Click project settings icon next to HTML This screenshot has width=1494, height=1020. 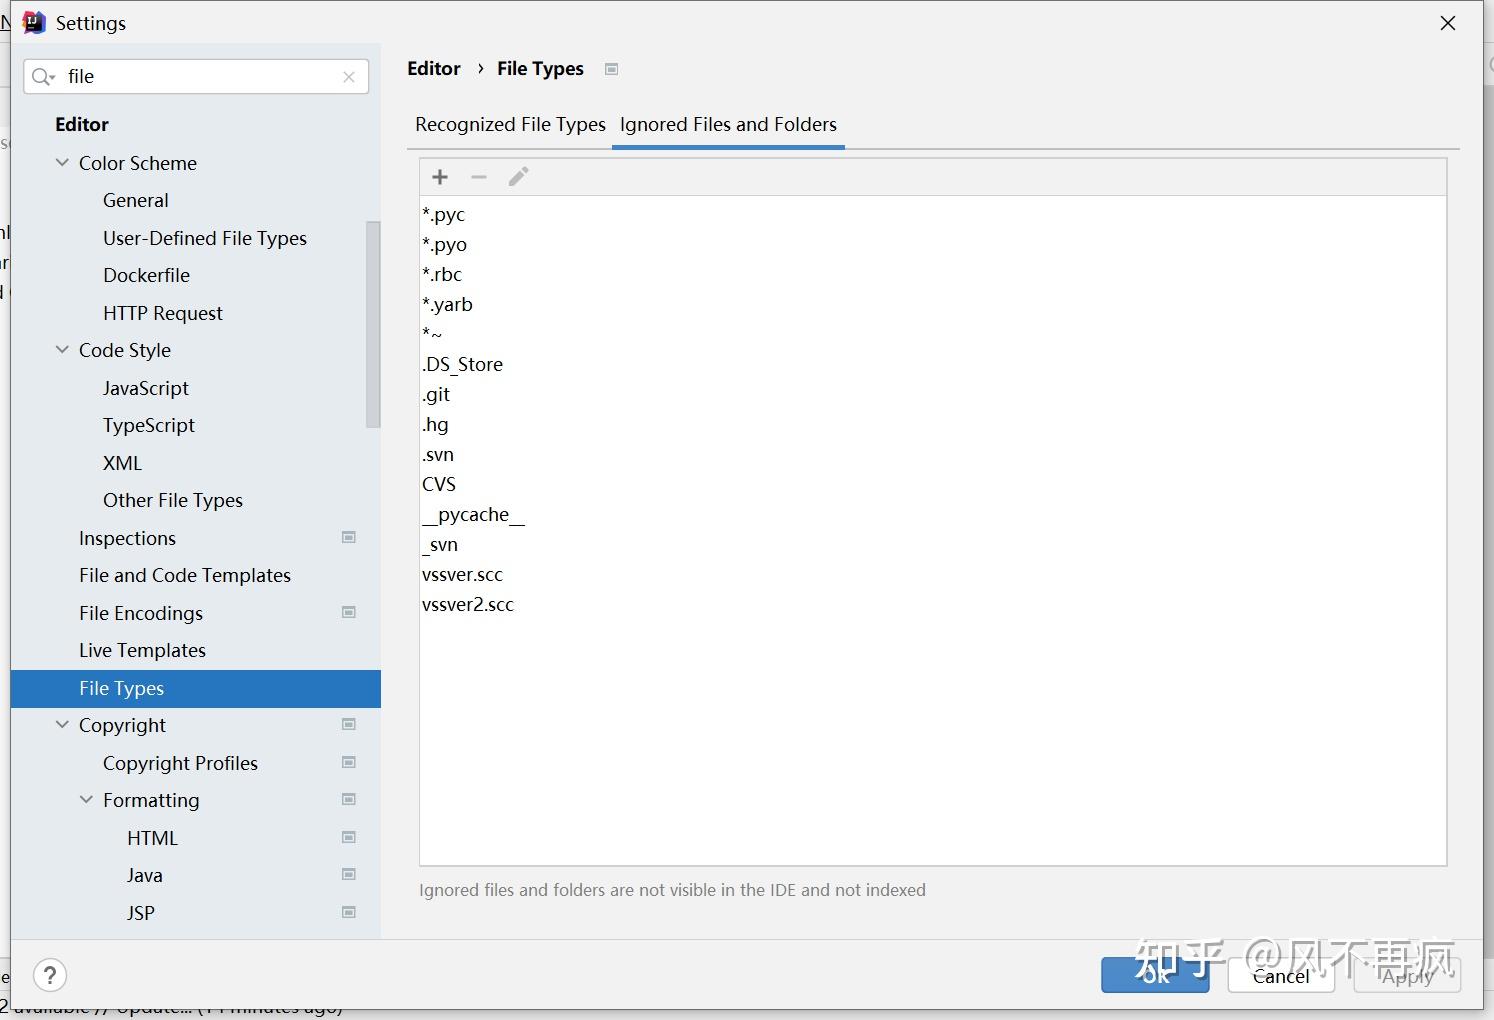[349, 838]
